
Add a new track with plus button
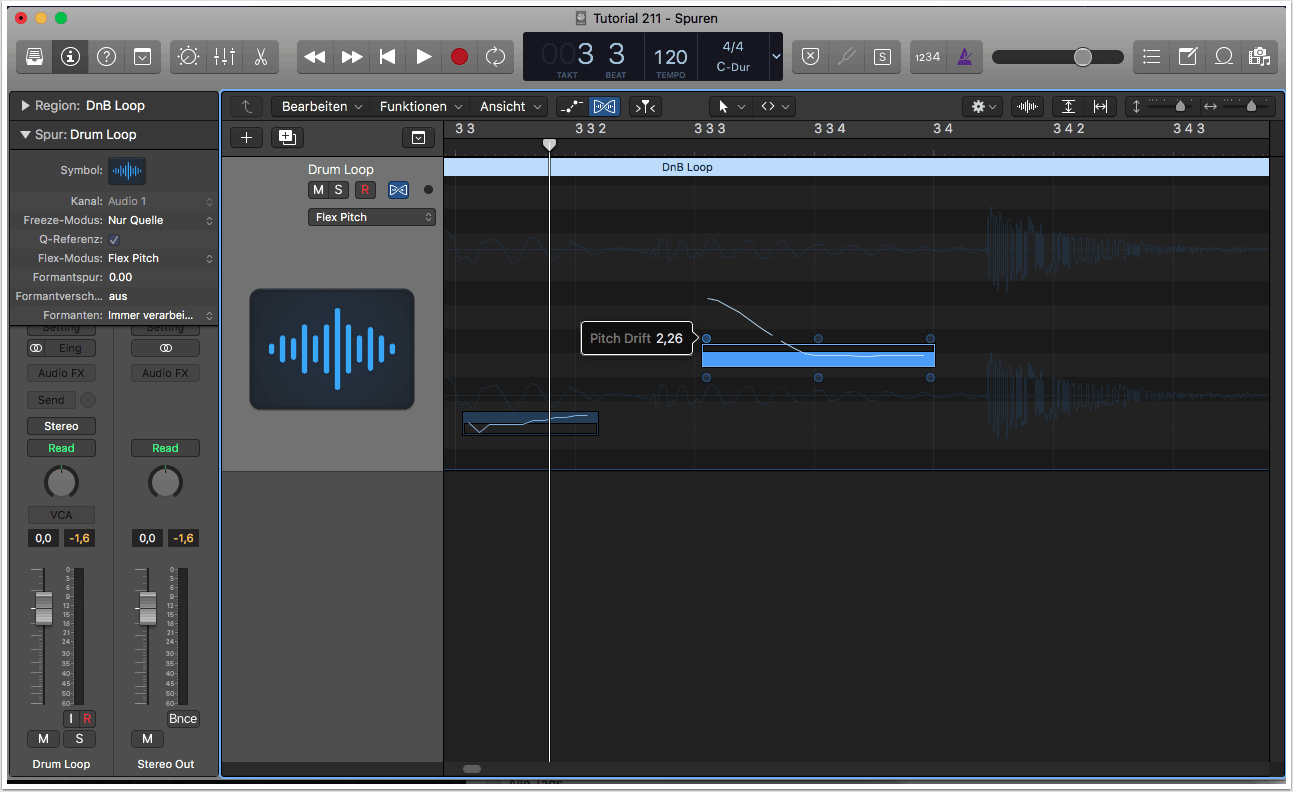click(246, 138)
